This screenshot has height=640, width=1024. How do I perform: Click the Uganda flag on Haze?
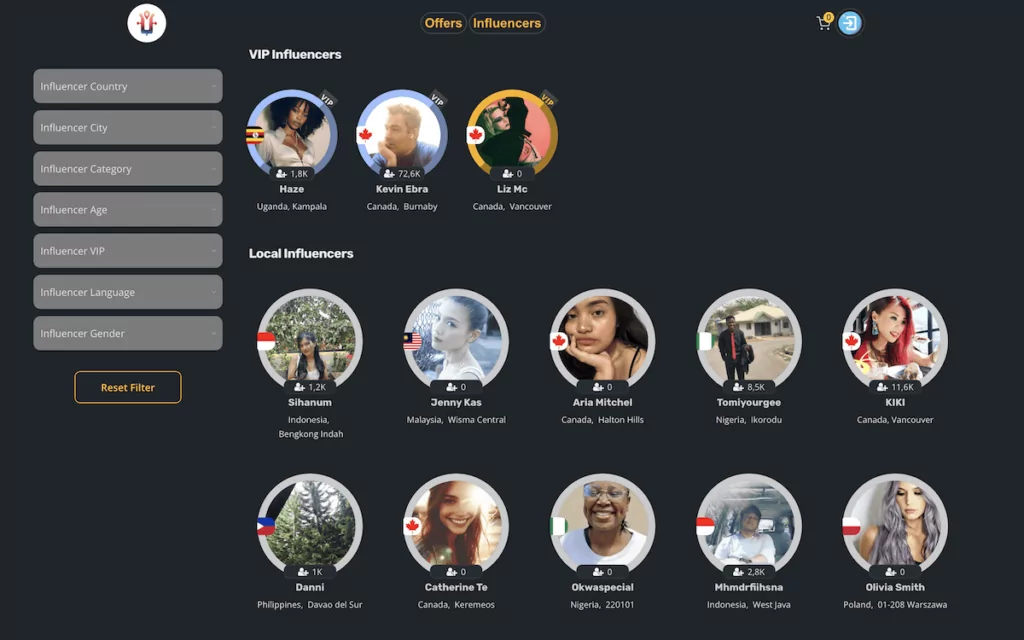255,135
